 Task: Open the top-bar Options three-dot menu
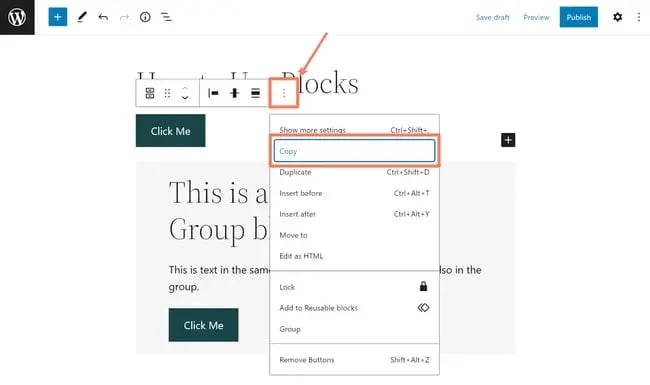click(x=638, y=17)
